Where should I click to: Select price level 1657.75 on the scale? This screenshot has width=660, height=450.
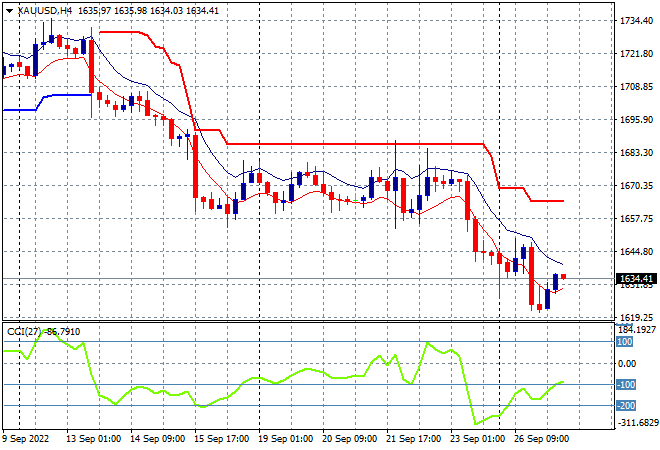click(637, 218)
